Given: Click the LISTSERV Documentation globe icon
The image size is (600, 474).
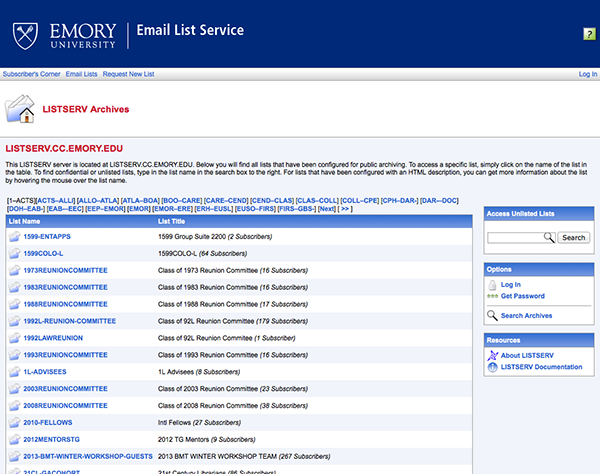Looking at the screenshot, I should coord(491,367).
